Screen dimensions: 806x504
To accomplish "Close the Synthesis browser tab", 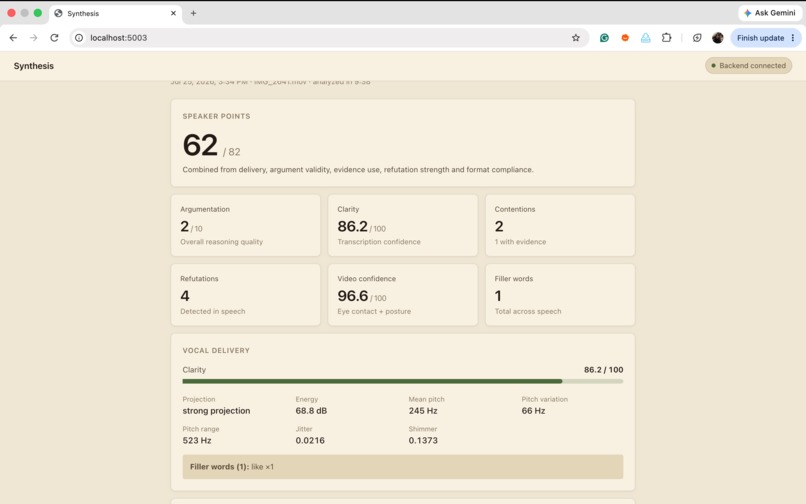I will pos(173,13).
